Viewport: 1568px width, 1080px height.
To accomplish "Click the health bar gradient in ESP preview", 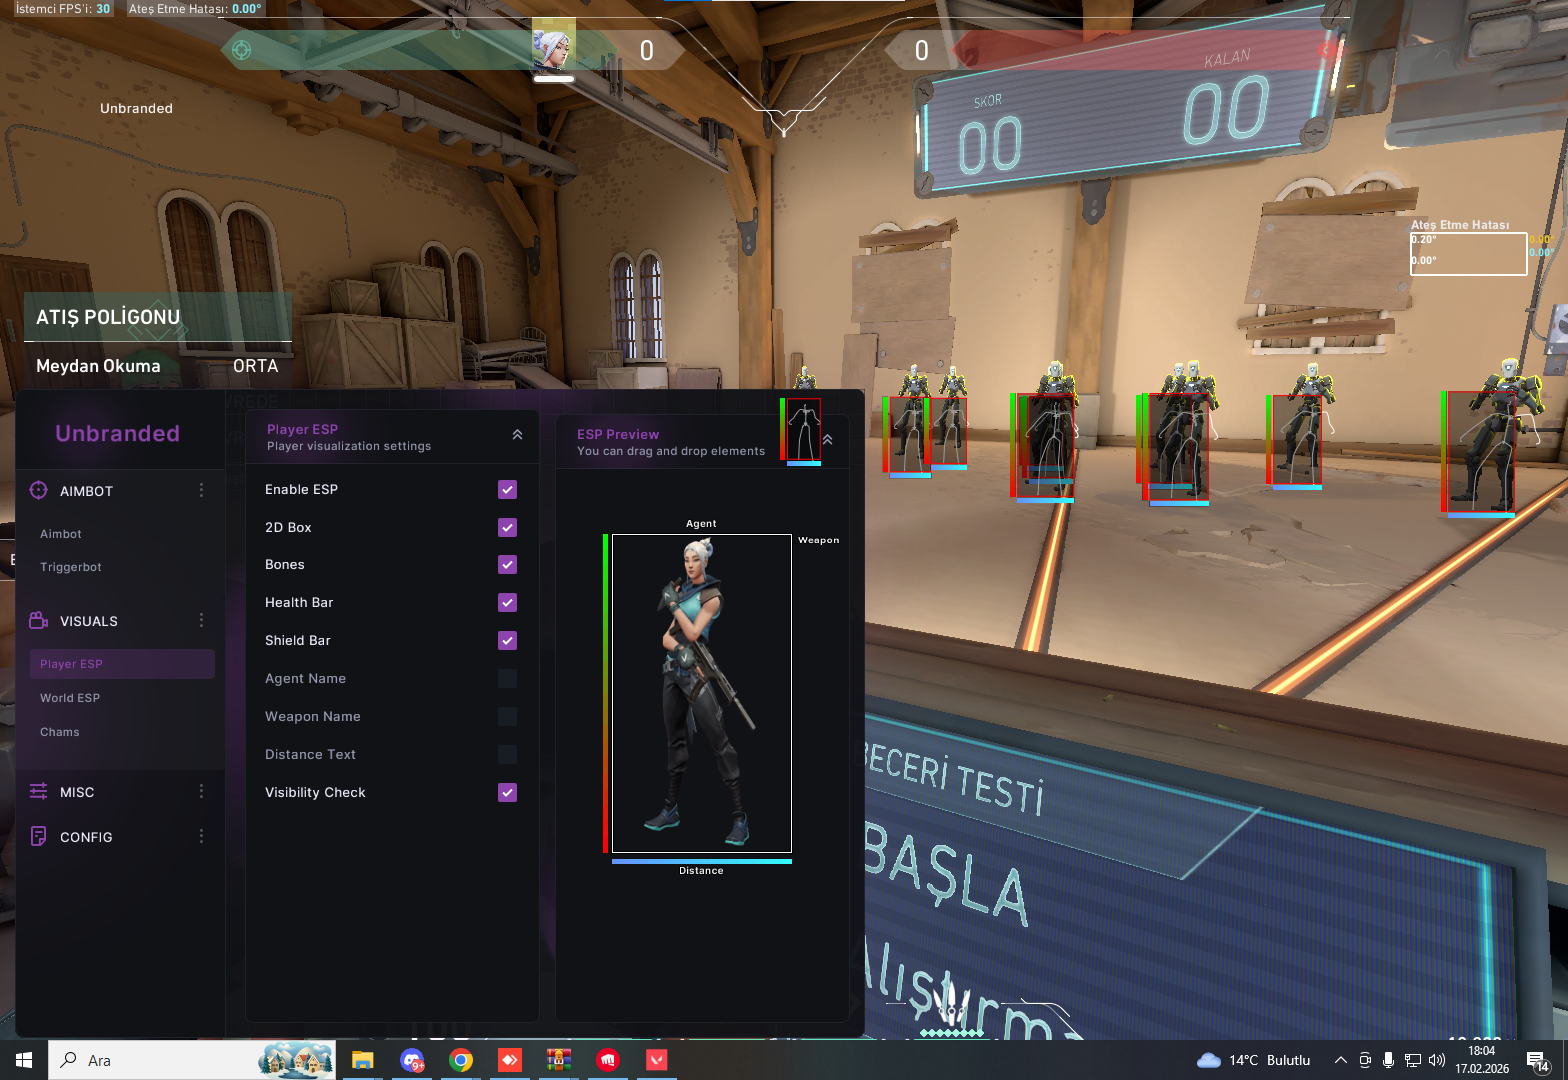I will tap(605, 692).
